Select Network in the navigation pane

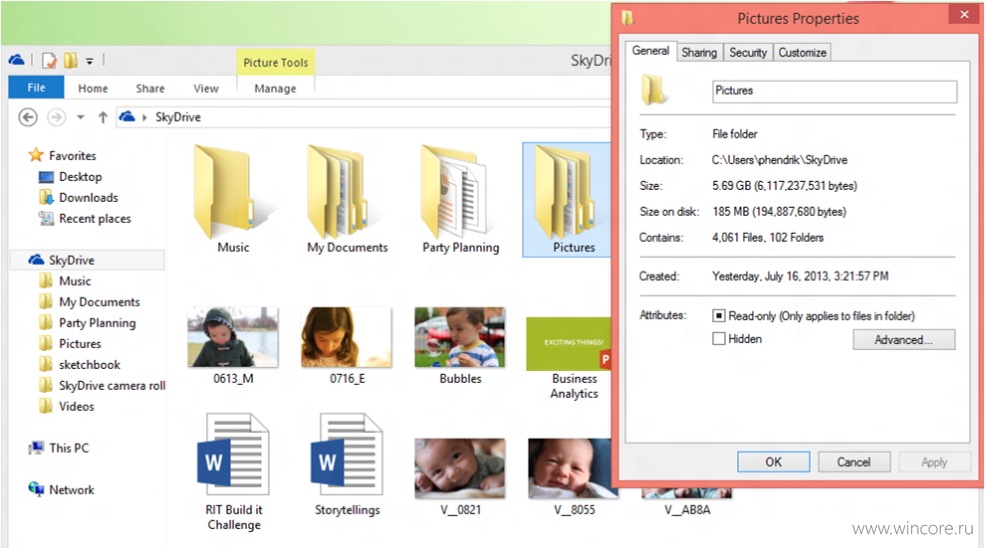click(x=62, y=489)
